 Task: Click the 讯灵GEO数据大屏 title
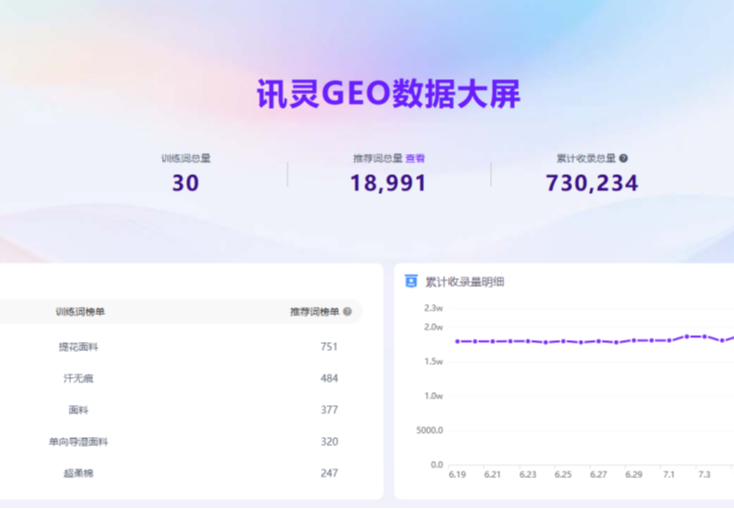389,94
